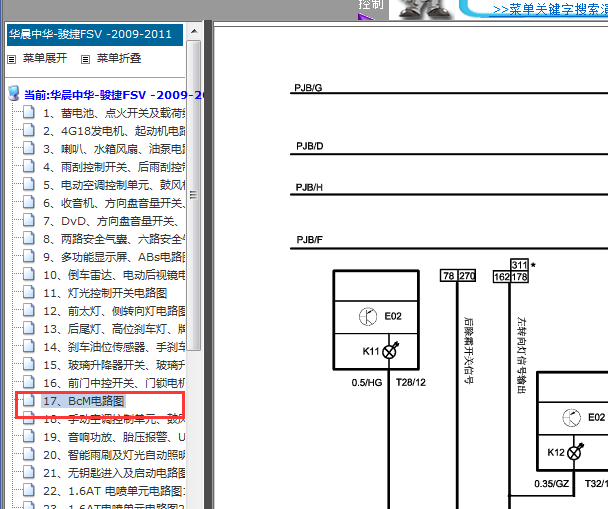The height and width of the screenshot is (509, 608).
Task: Open item 19 音响功放、胎压报警
Action: coord(114,437)
